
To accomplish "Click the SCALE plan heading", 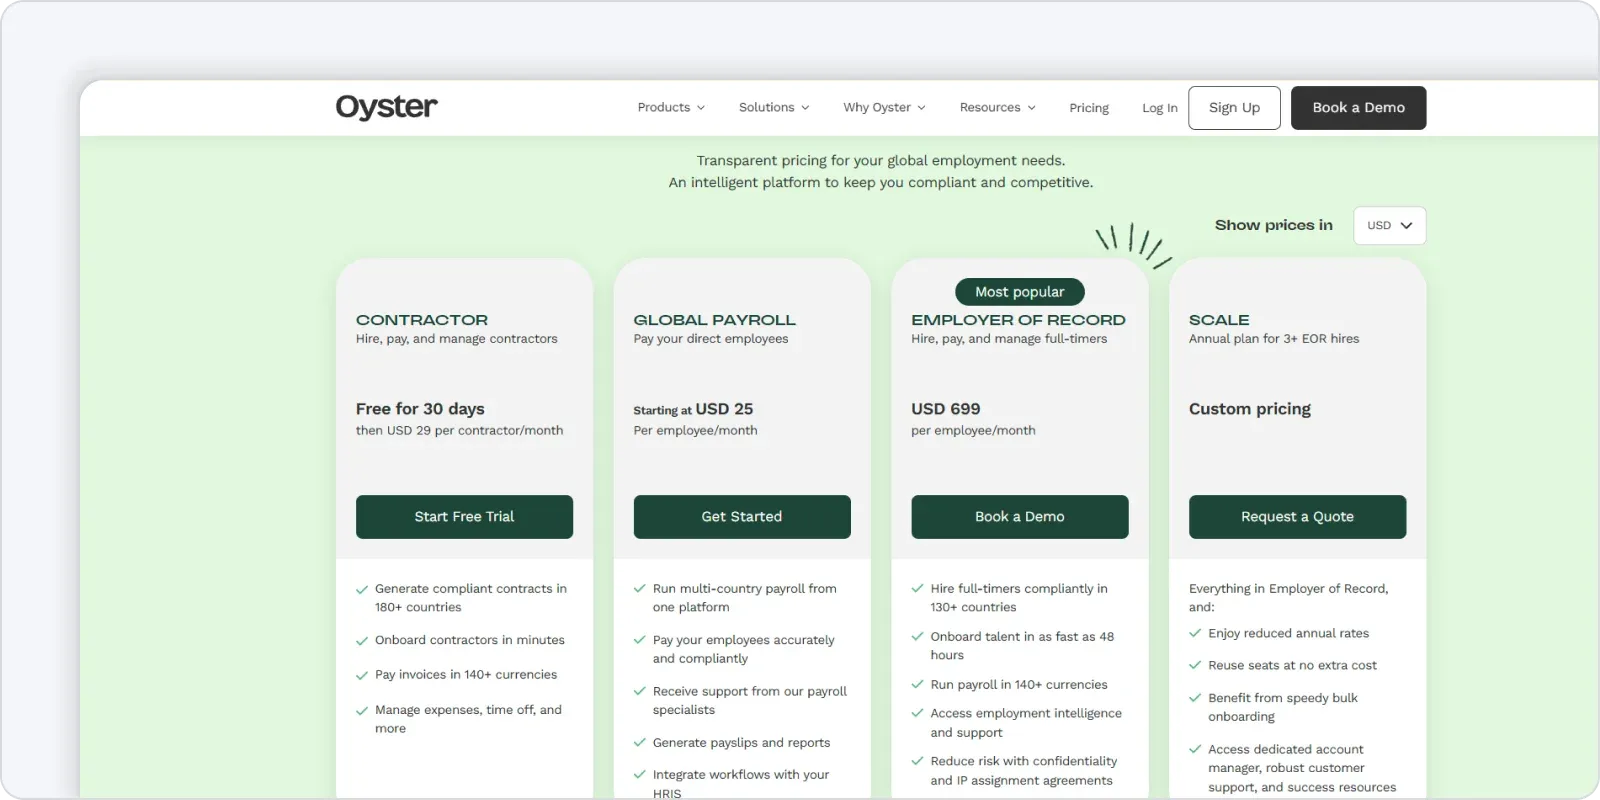I will tap(1219, 320).
